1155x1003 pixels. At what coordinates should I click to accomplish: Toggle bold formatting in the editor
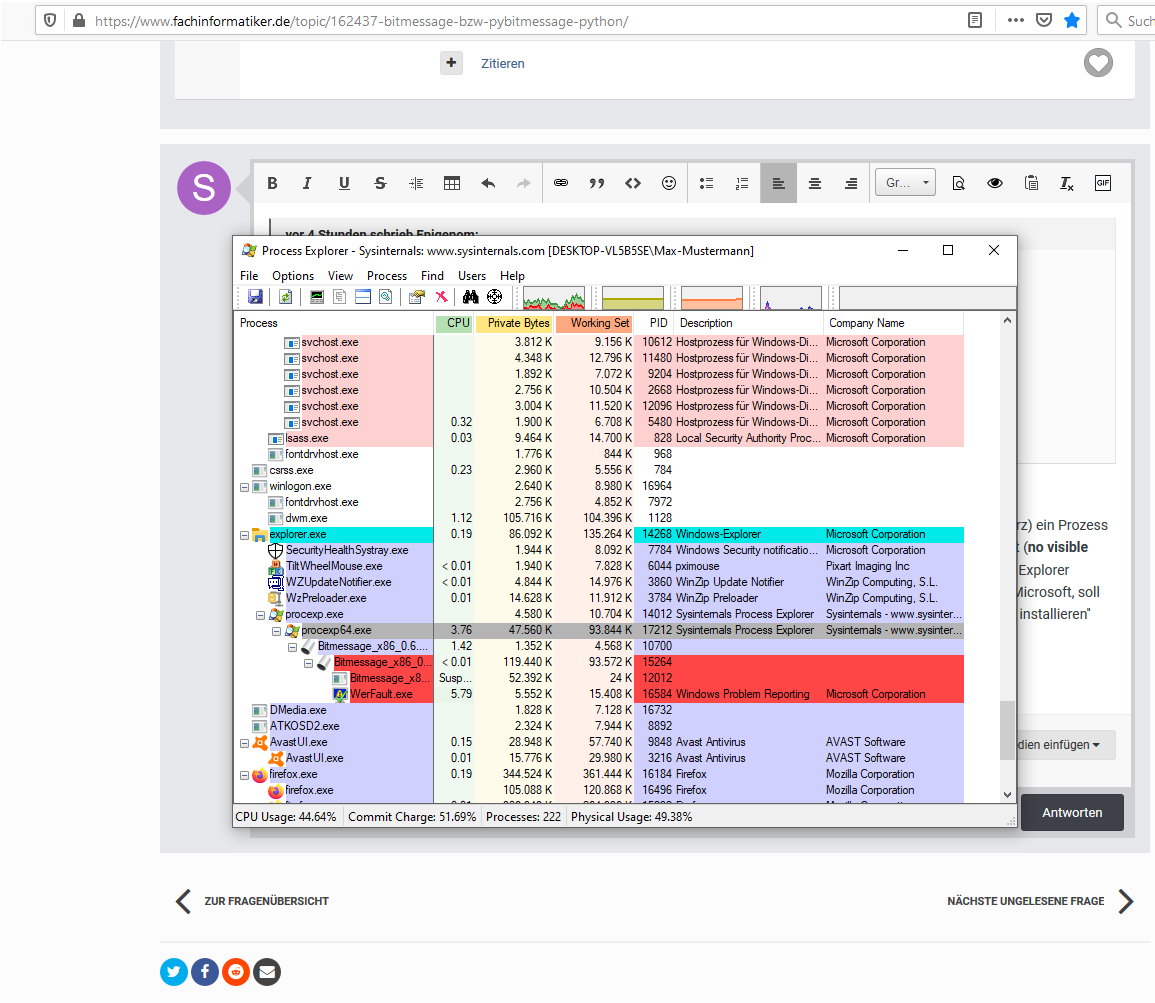(x=273, y=183)
